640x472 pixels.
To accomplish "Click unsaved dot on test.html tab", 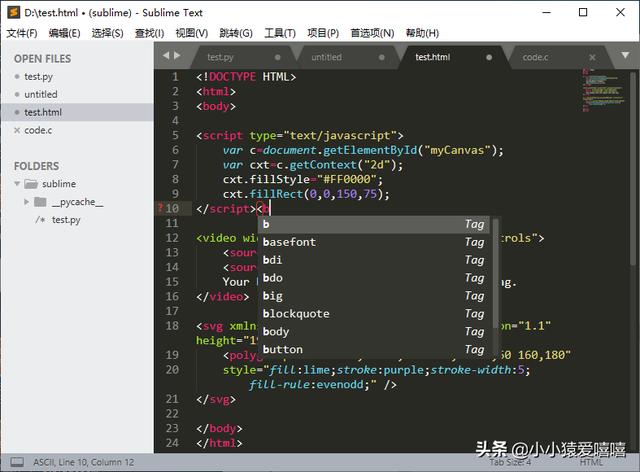I will pyautogui.click(x=489, y=58).
